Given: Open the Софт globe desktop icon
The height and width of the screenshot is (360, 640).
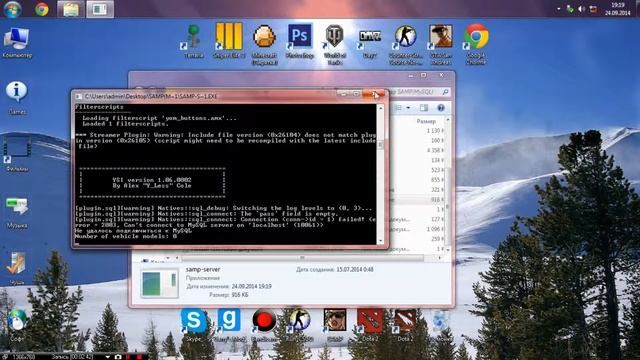Looking at the screenshot, I should click(17, 325).
